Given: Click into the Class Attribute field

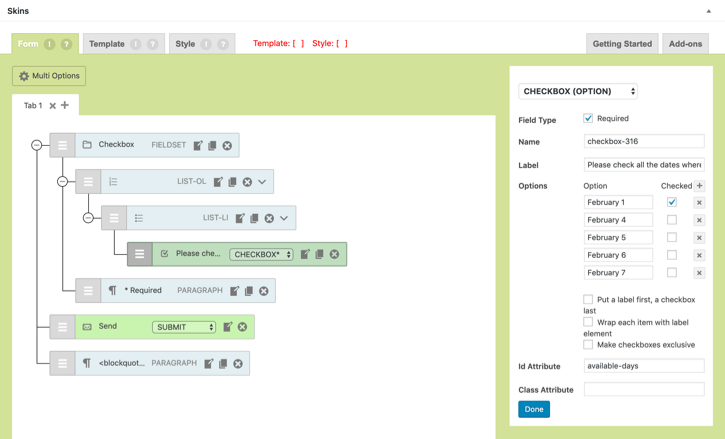Looking at the screenshot, I should click(x=644, y=390).
